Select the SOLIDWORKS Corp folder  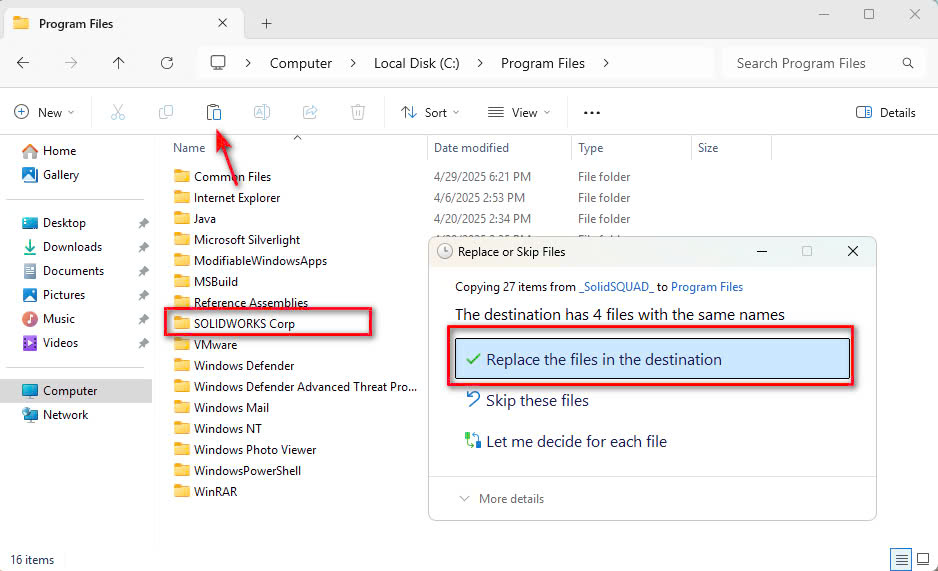point(234,323)
